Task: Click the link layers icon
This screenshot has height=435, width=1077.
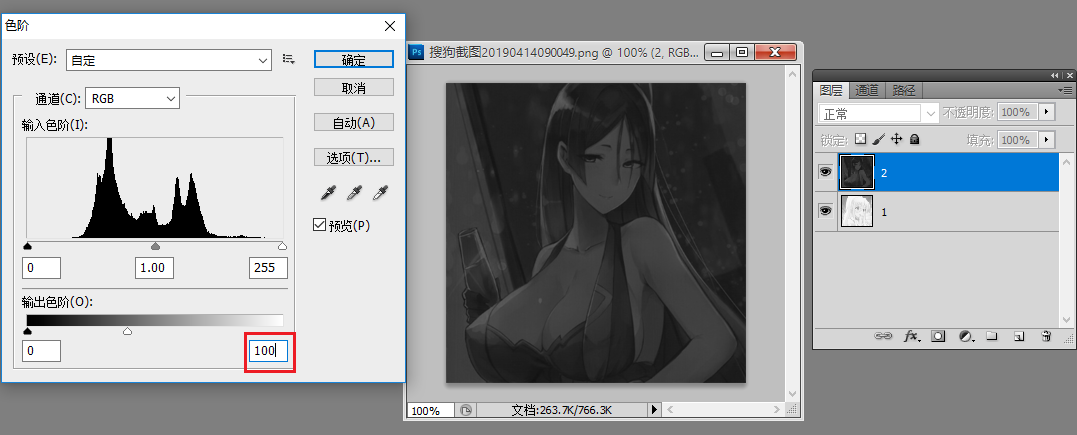Action: pyautogui.click(x=883, y=336)
